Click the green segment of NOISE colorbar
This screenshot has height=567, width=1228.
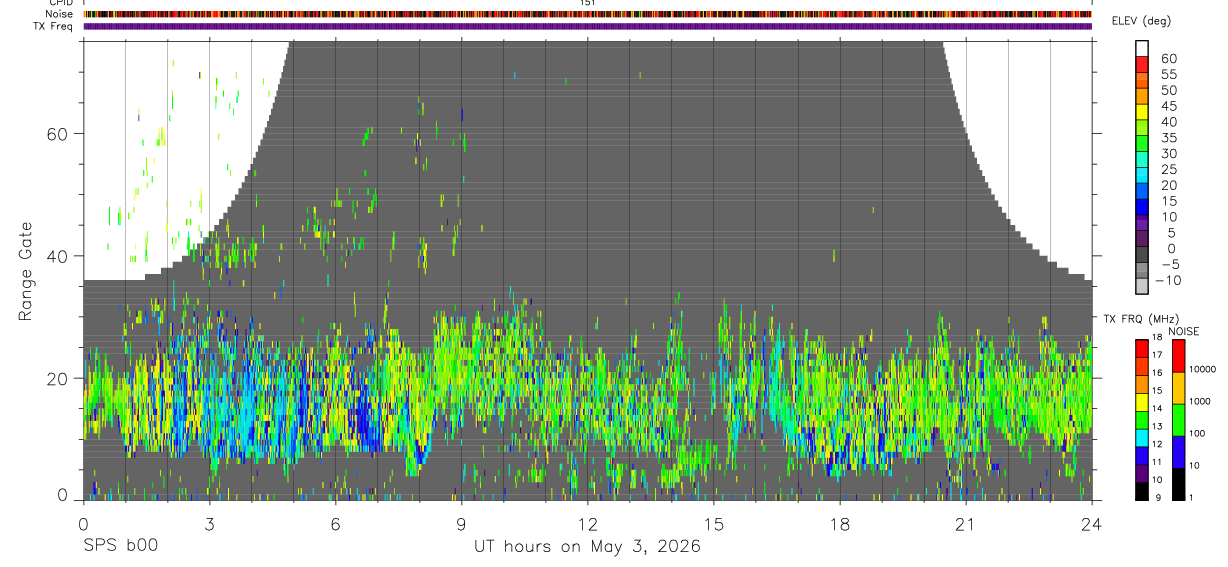coord(1179,419)
